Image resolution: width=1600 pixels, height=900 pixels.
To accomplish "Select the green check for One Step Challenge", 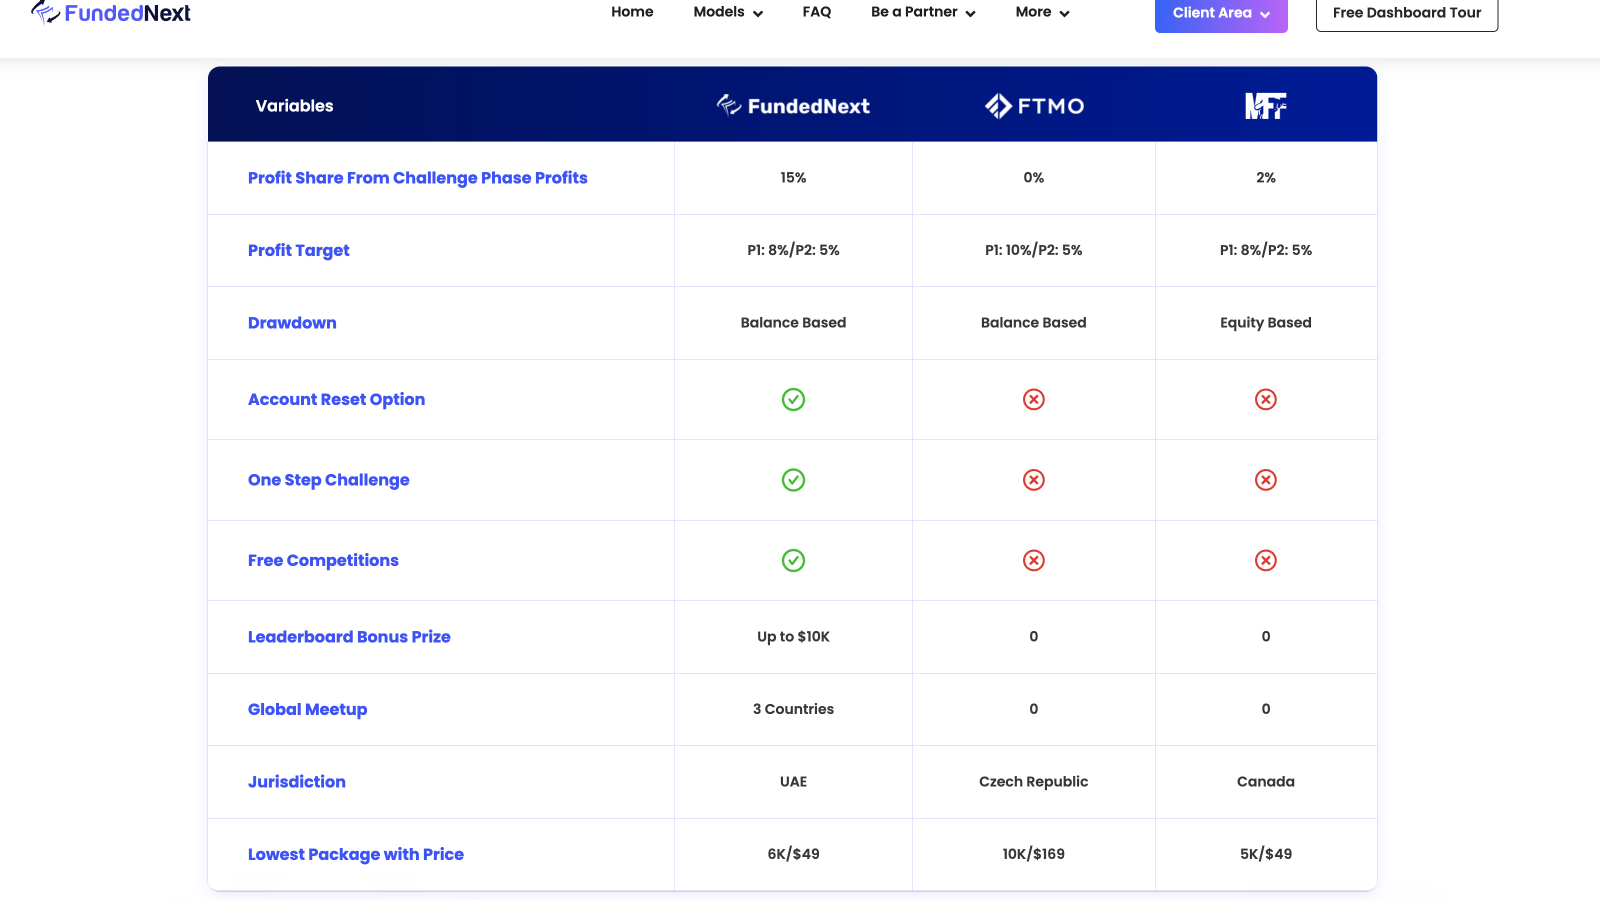I will tap(793, 480).
